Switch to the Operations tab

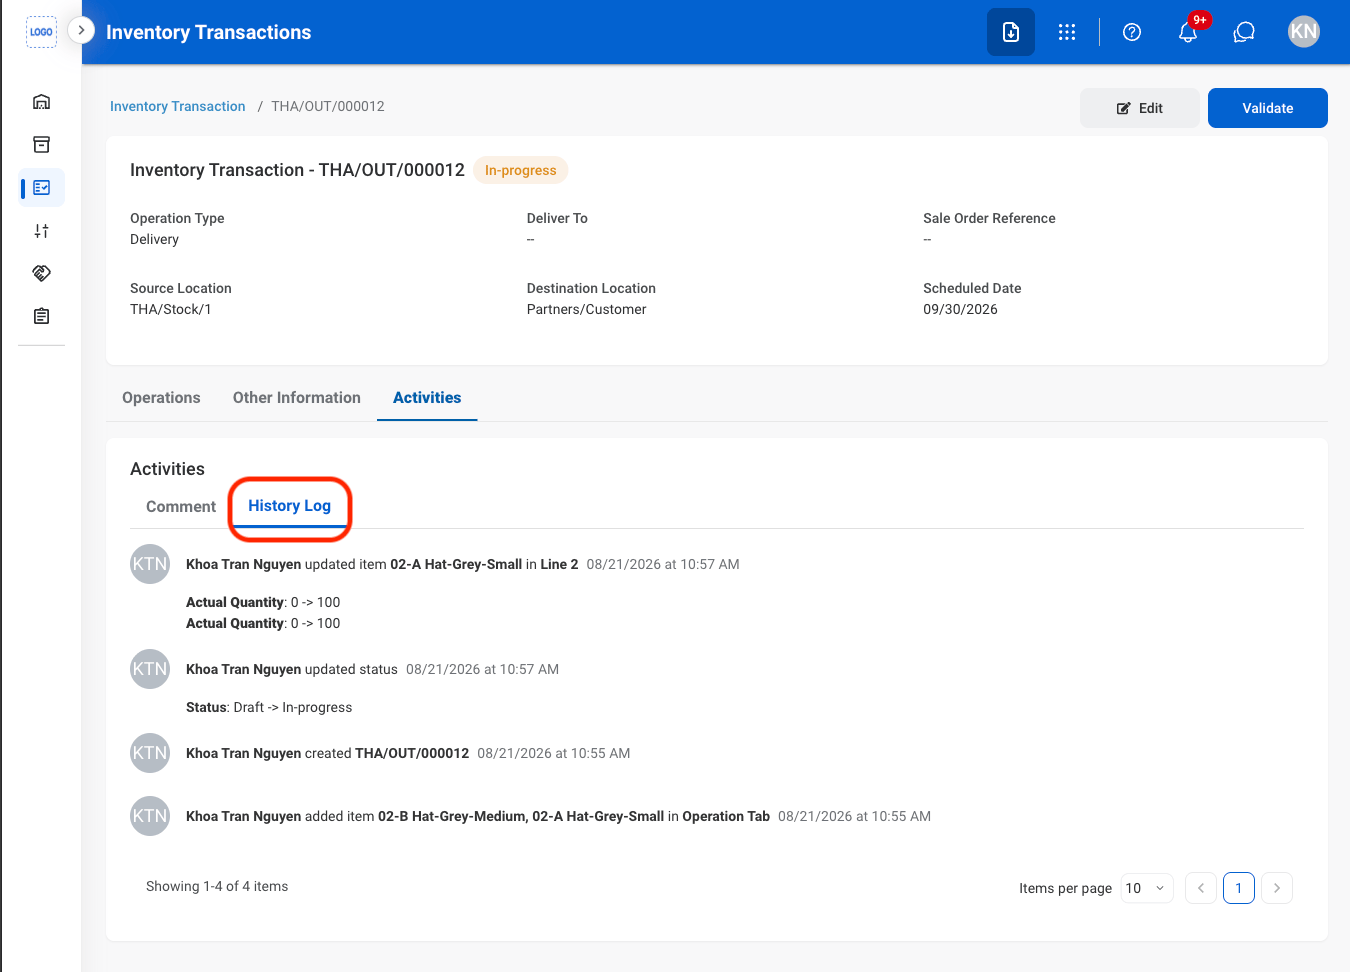(x=161, y=398)
